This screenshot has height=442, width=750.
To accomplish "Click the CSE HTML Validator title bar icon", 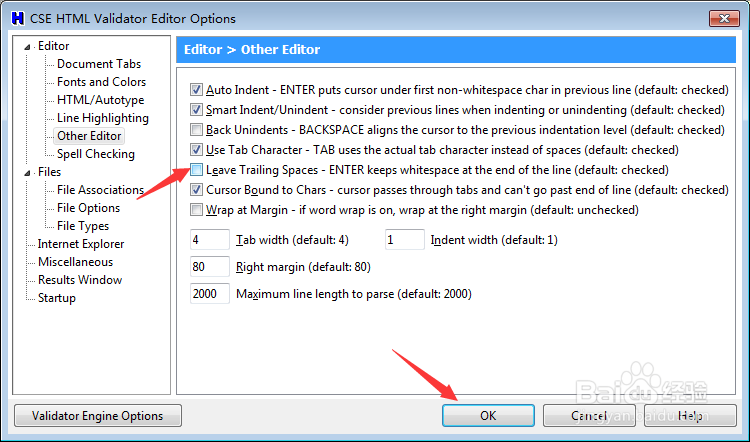I will point(18,19).
